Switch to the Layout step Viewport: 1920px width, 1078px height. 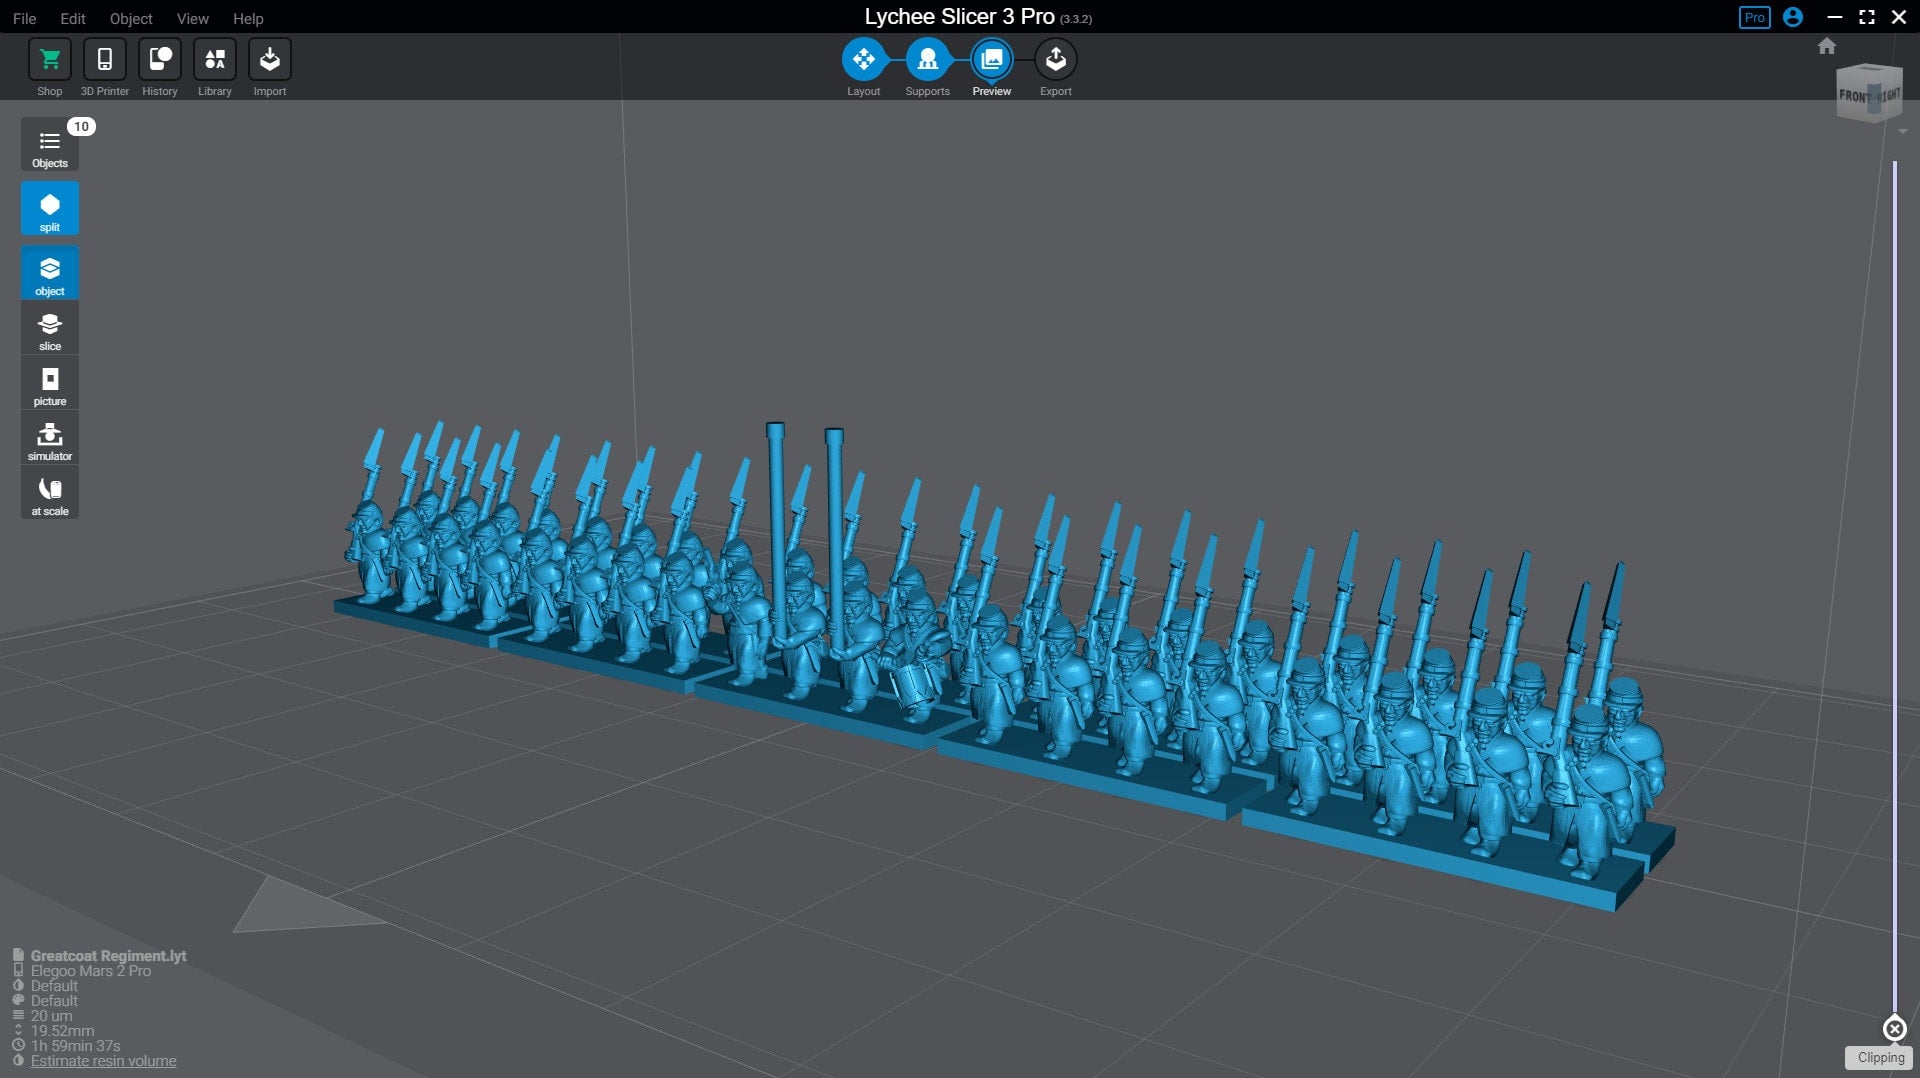tap(863, 60)
